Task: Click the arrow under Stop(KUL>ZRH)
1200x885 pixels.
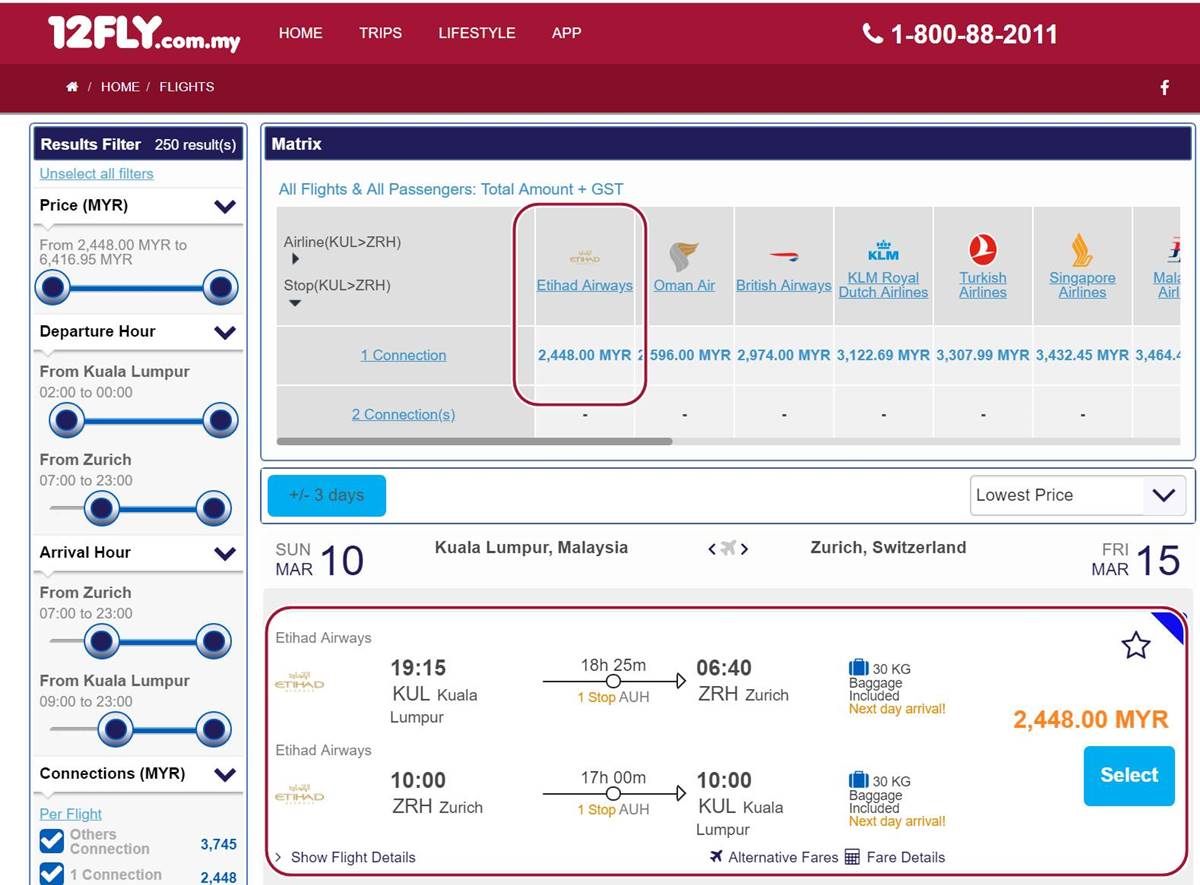Action: [x=295, y=303]
